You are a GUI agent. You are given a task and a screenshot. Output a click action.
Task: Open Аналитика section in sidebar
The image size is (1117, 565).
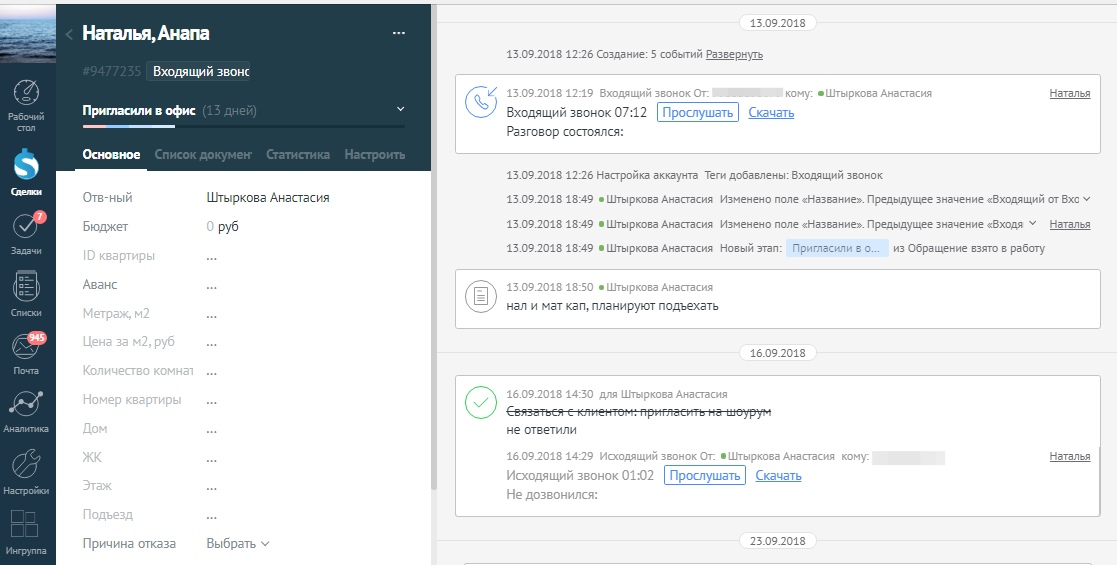[27, 412]
